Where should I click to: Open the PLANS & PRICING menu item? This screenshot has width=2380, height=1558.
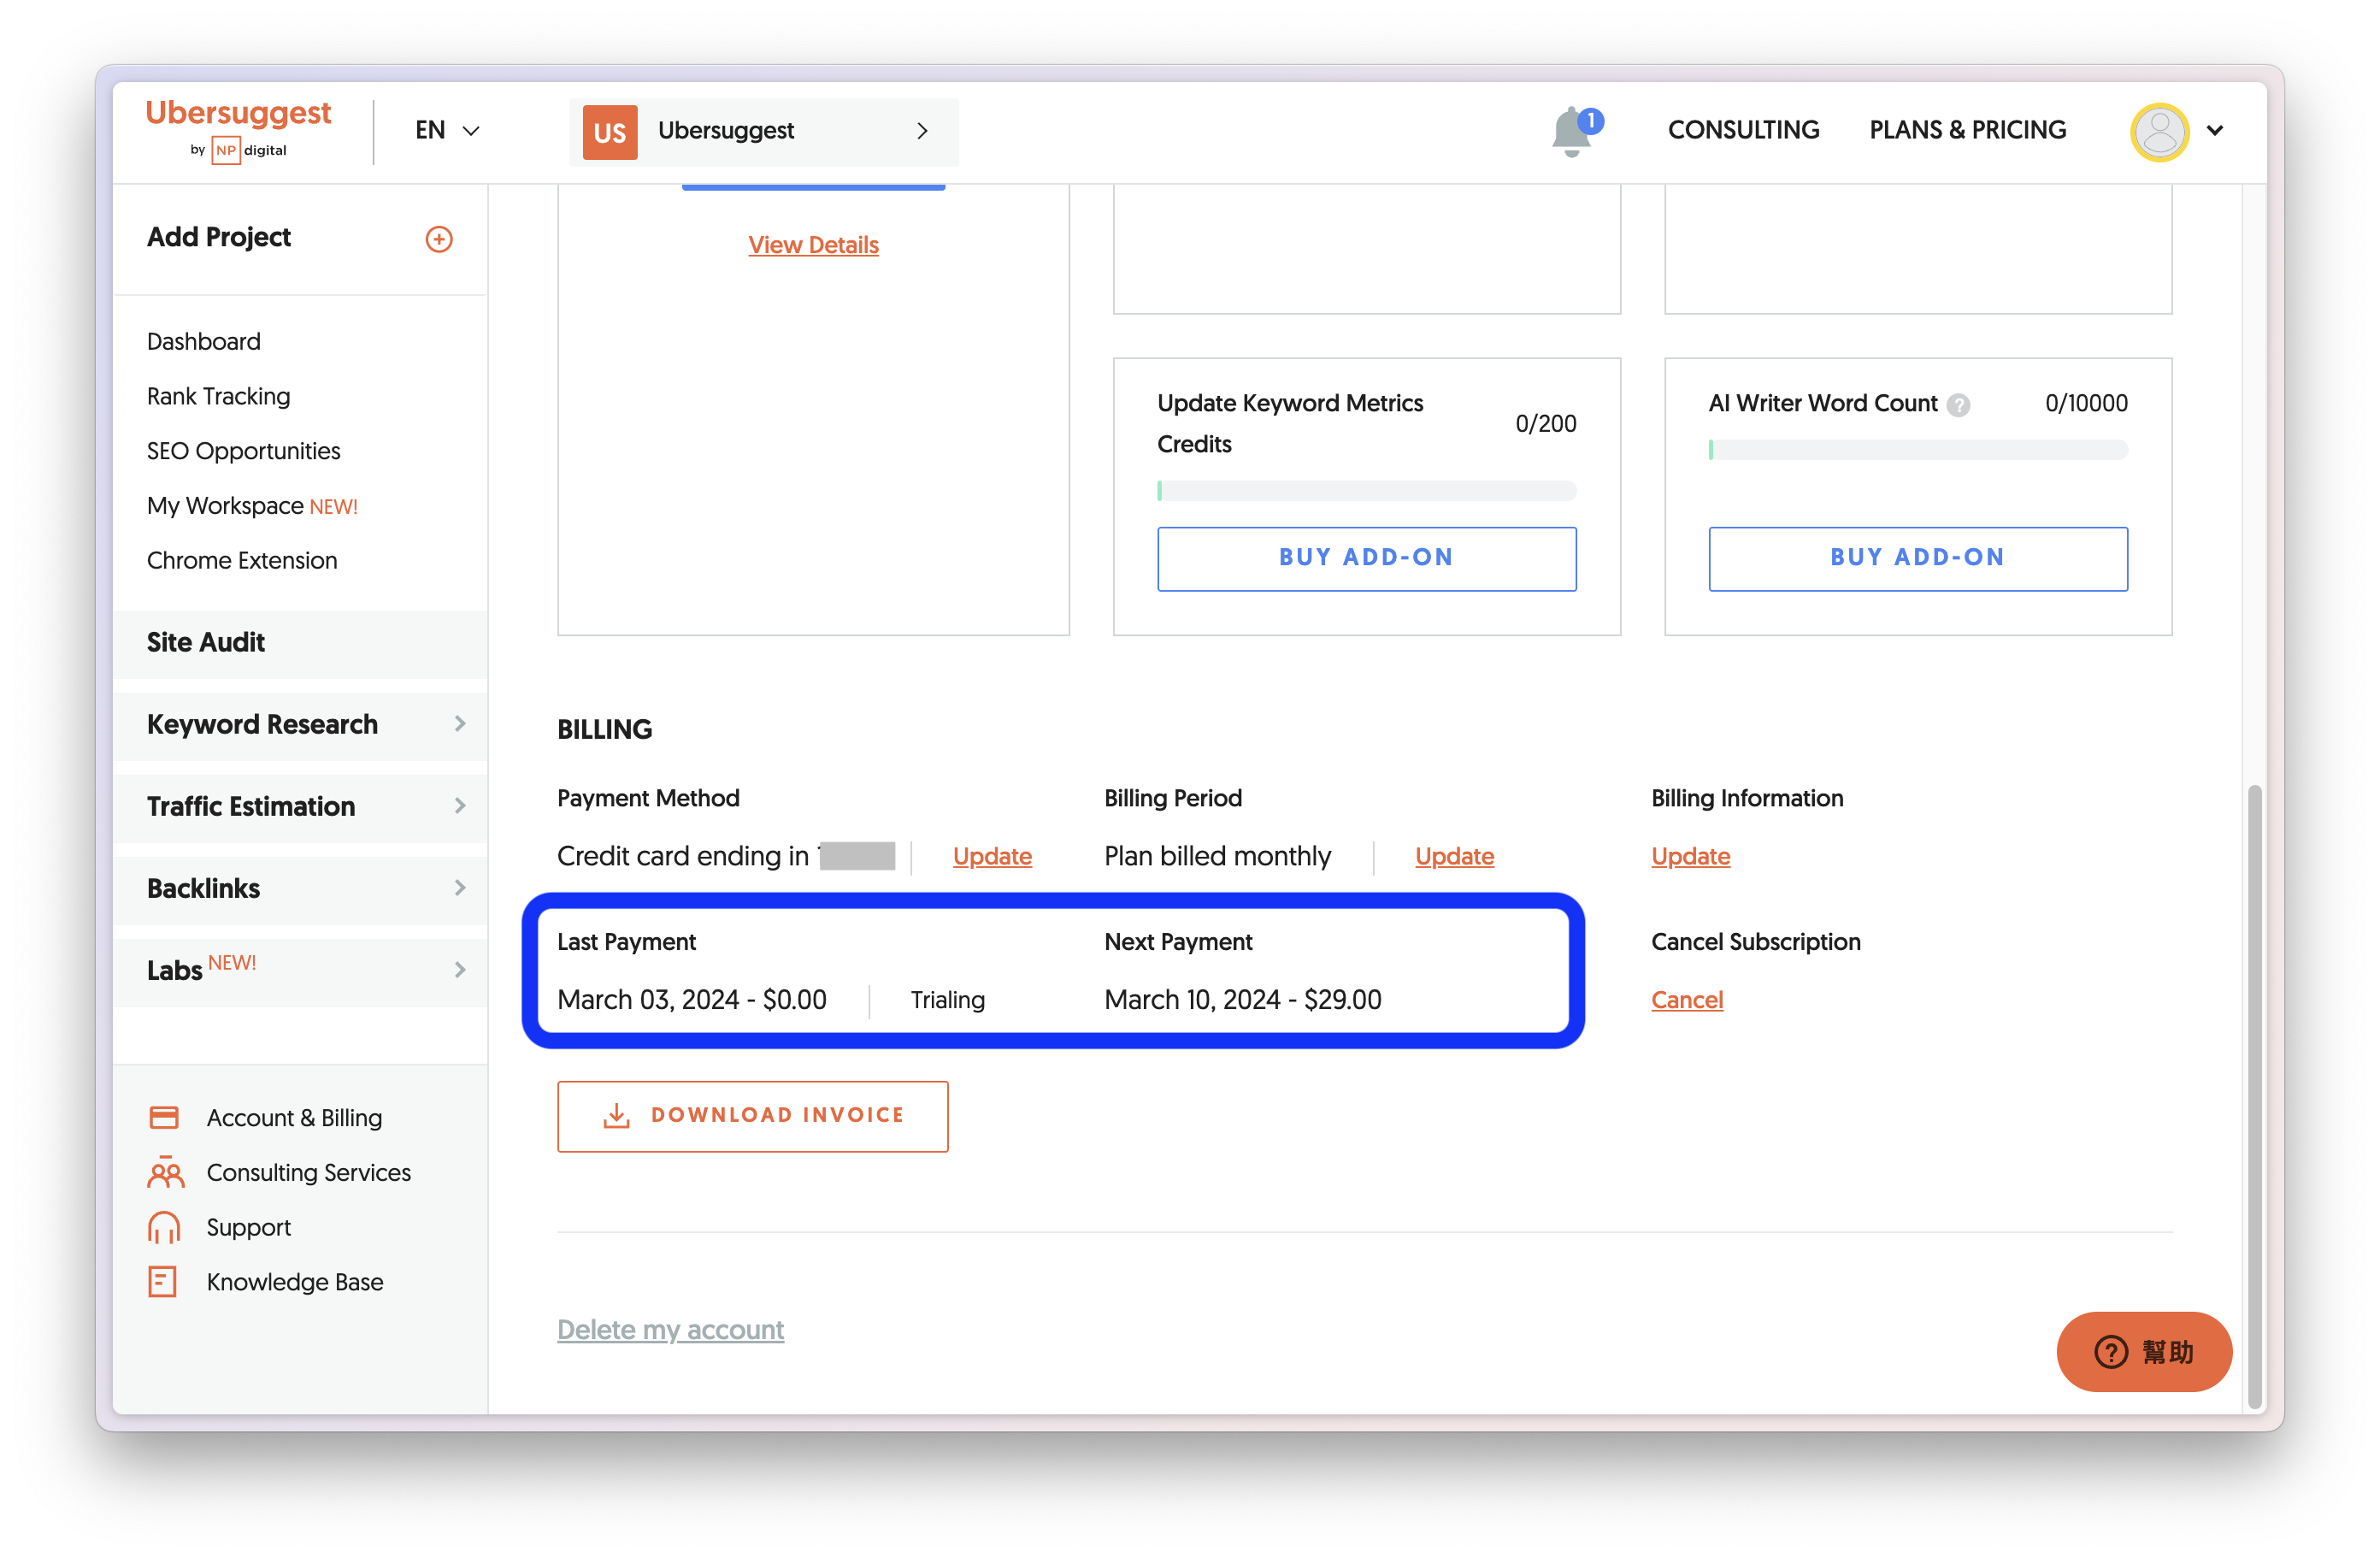click(1967, 130)
